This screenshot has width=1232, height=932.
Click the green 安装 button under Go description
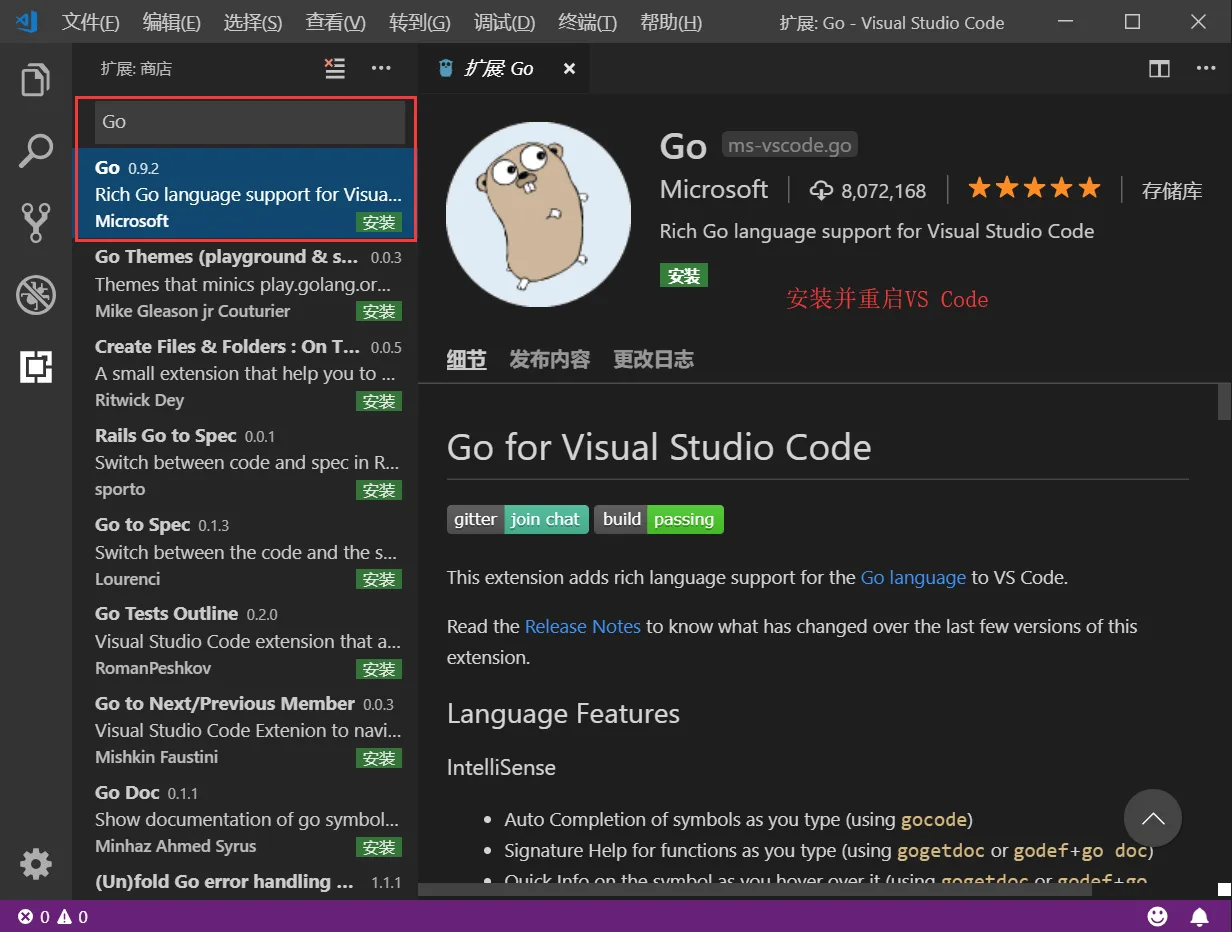pos(683,275)
